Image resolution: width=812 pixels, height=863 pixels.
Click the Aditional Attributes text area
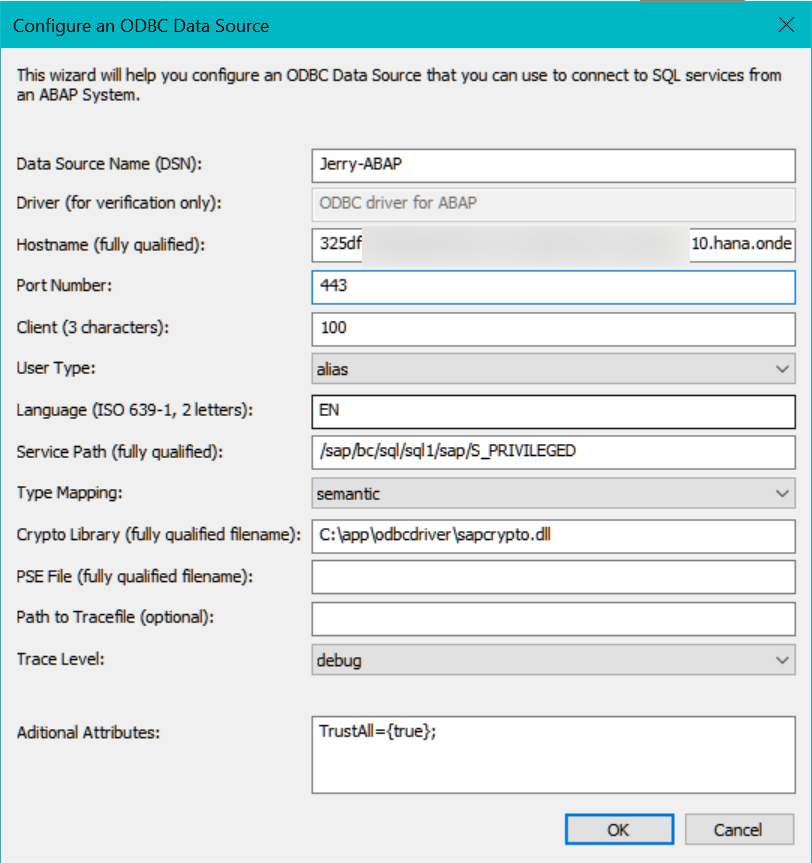pos(553,755)
